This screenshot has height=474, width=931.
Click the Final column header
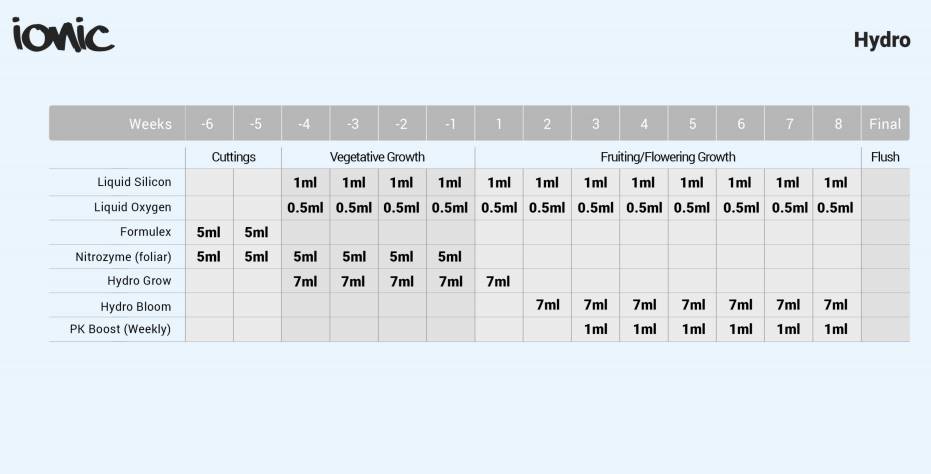[885, 124]
